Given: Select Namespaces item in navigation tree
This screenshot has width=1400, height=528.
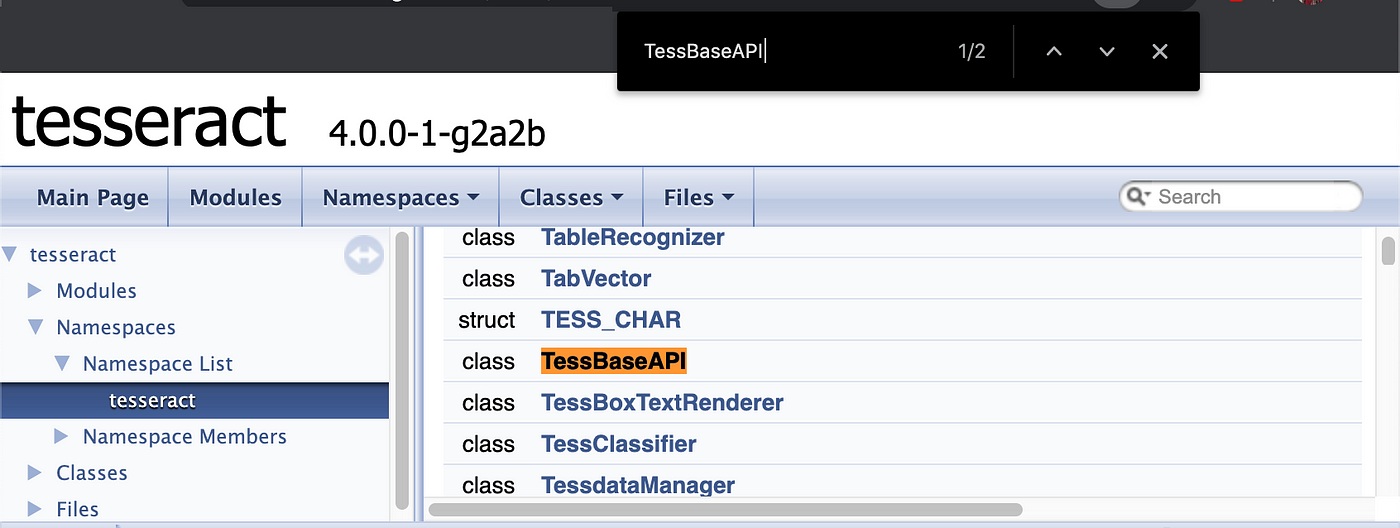Looking at the screenshot, I should [x=116, y=327].
